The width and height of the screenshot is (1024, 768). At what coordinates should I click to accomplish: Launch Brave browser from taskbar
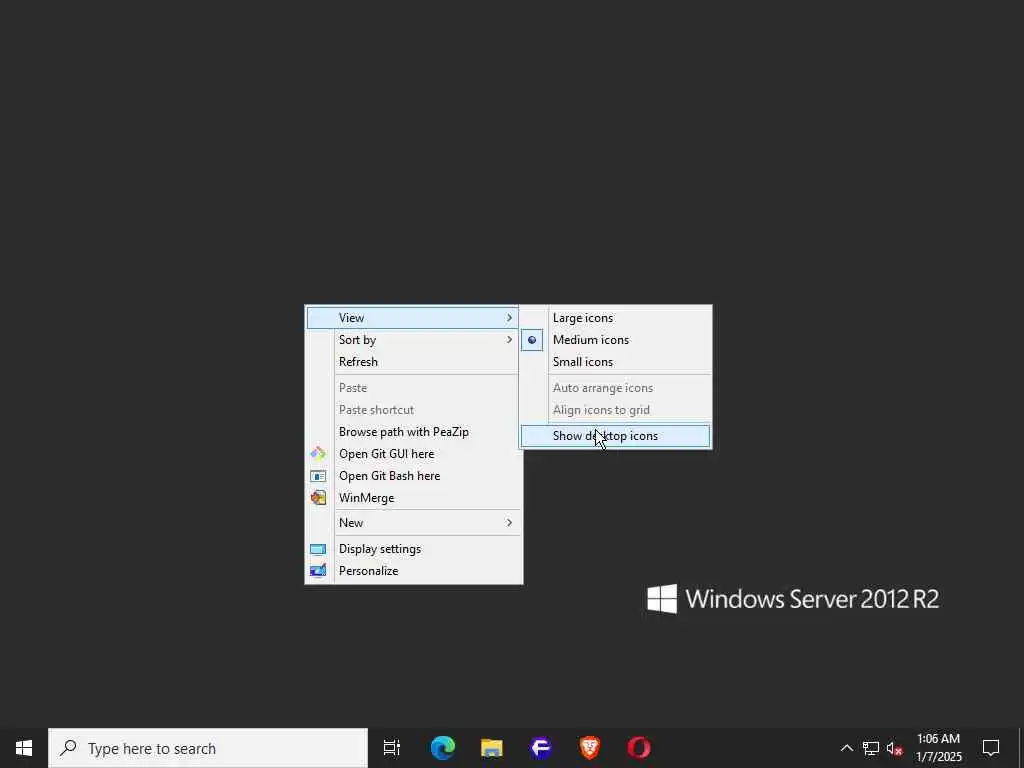590,748
